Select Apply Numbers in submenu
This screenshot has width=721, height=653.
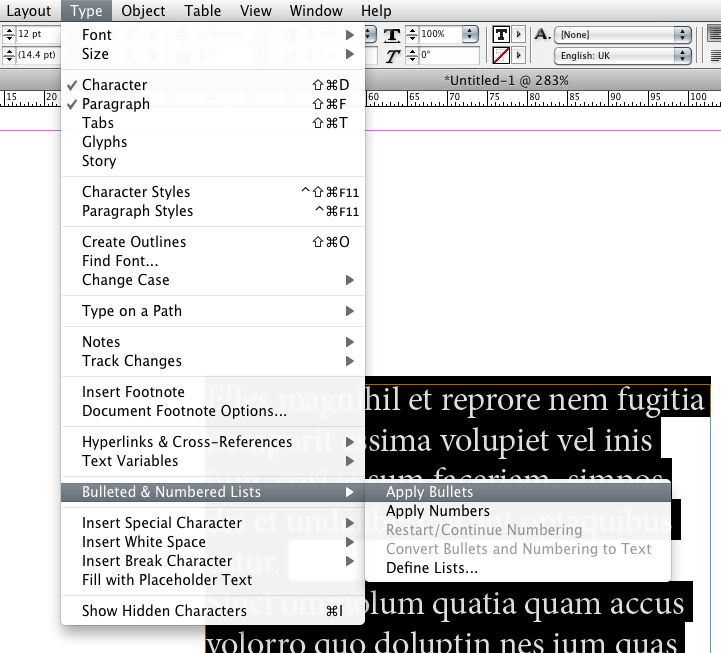[x=518, y=511]
